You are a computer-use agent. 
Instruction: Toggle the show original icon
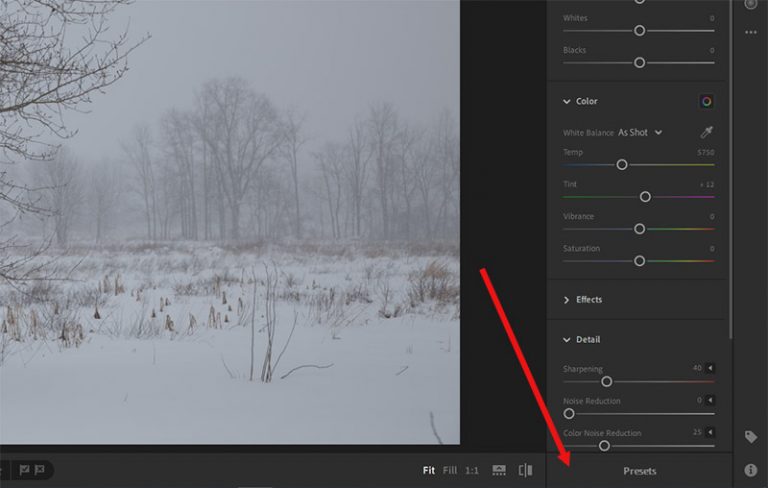pyautogui.click(x=525, y=470)
